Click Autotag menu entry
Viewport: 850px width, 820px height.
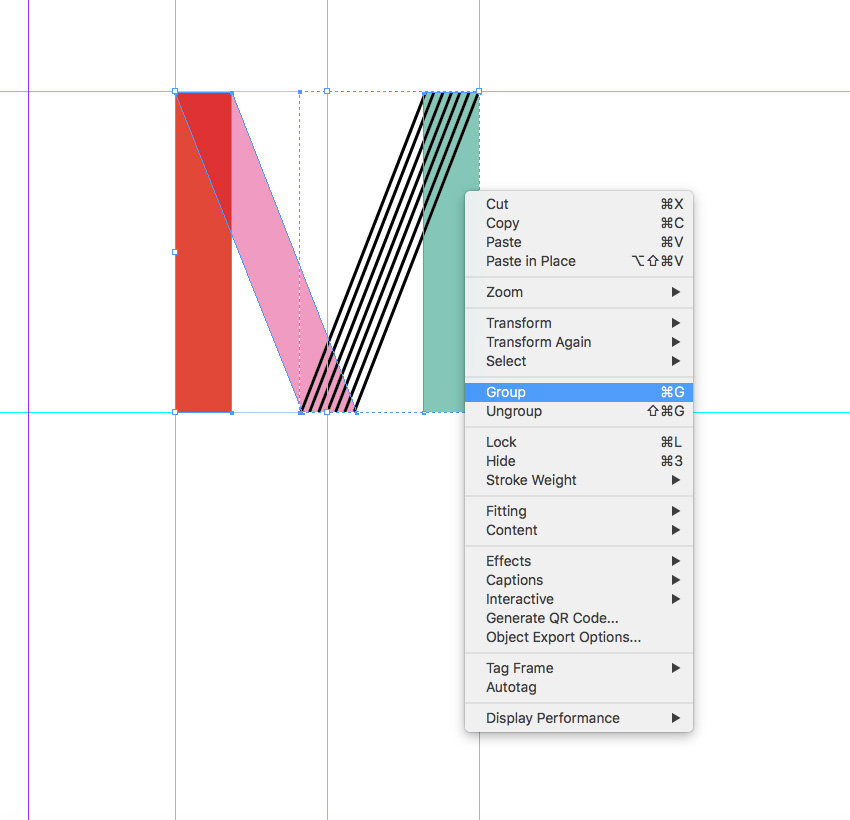[511, 687]
